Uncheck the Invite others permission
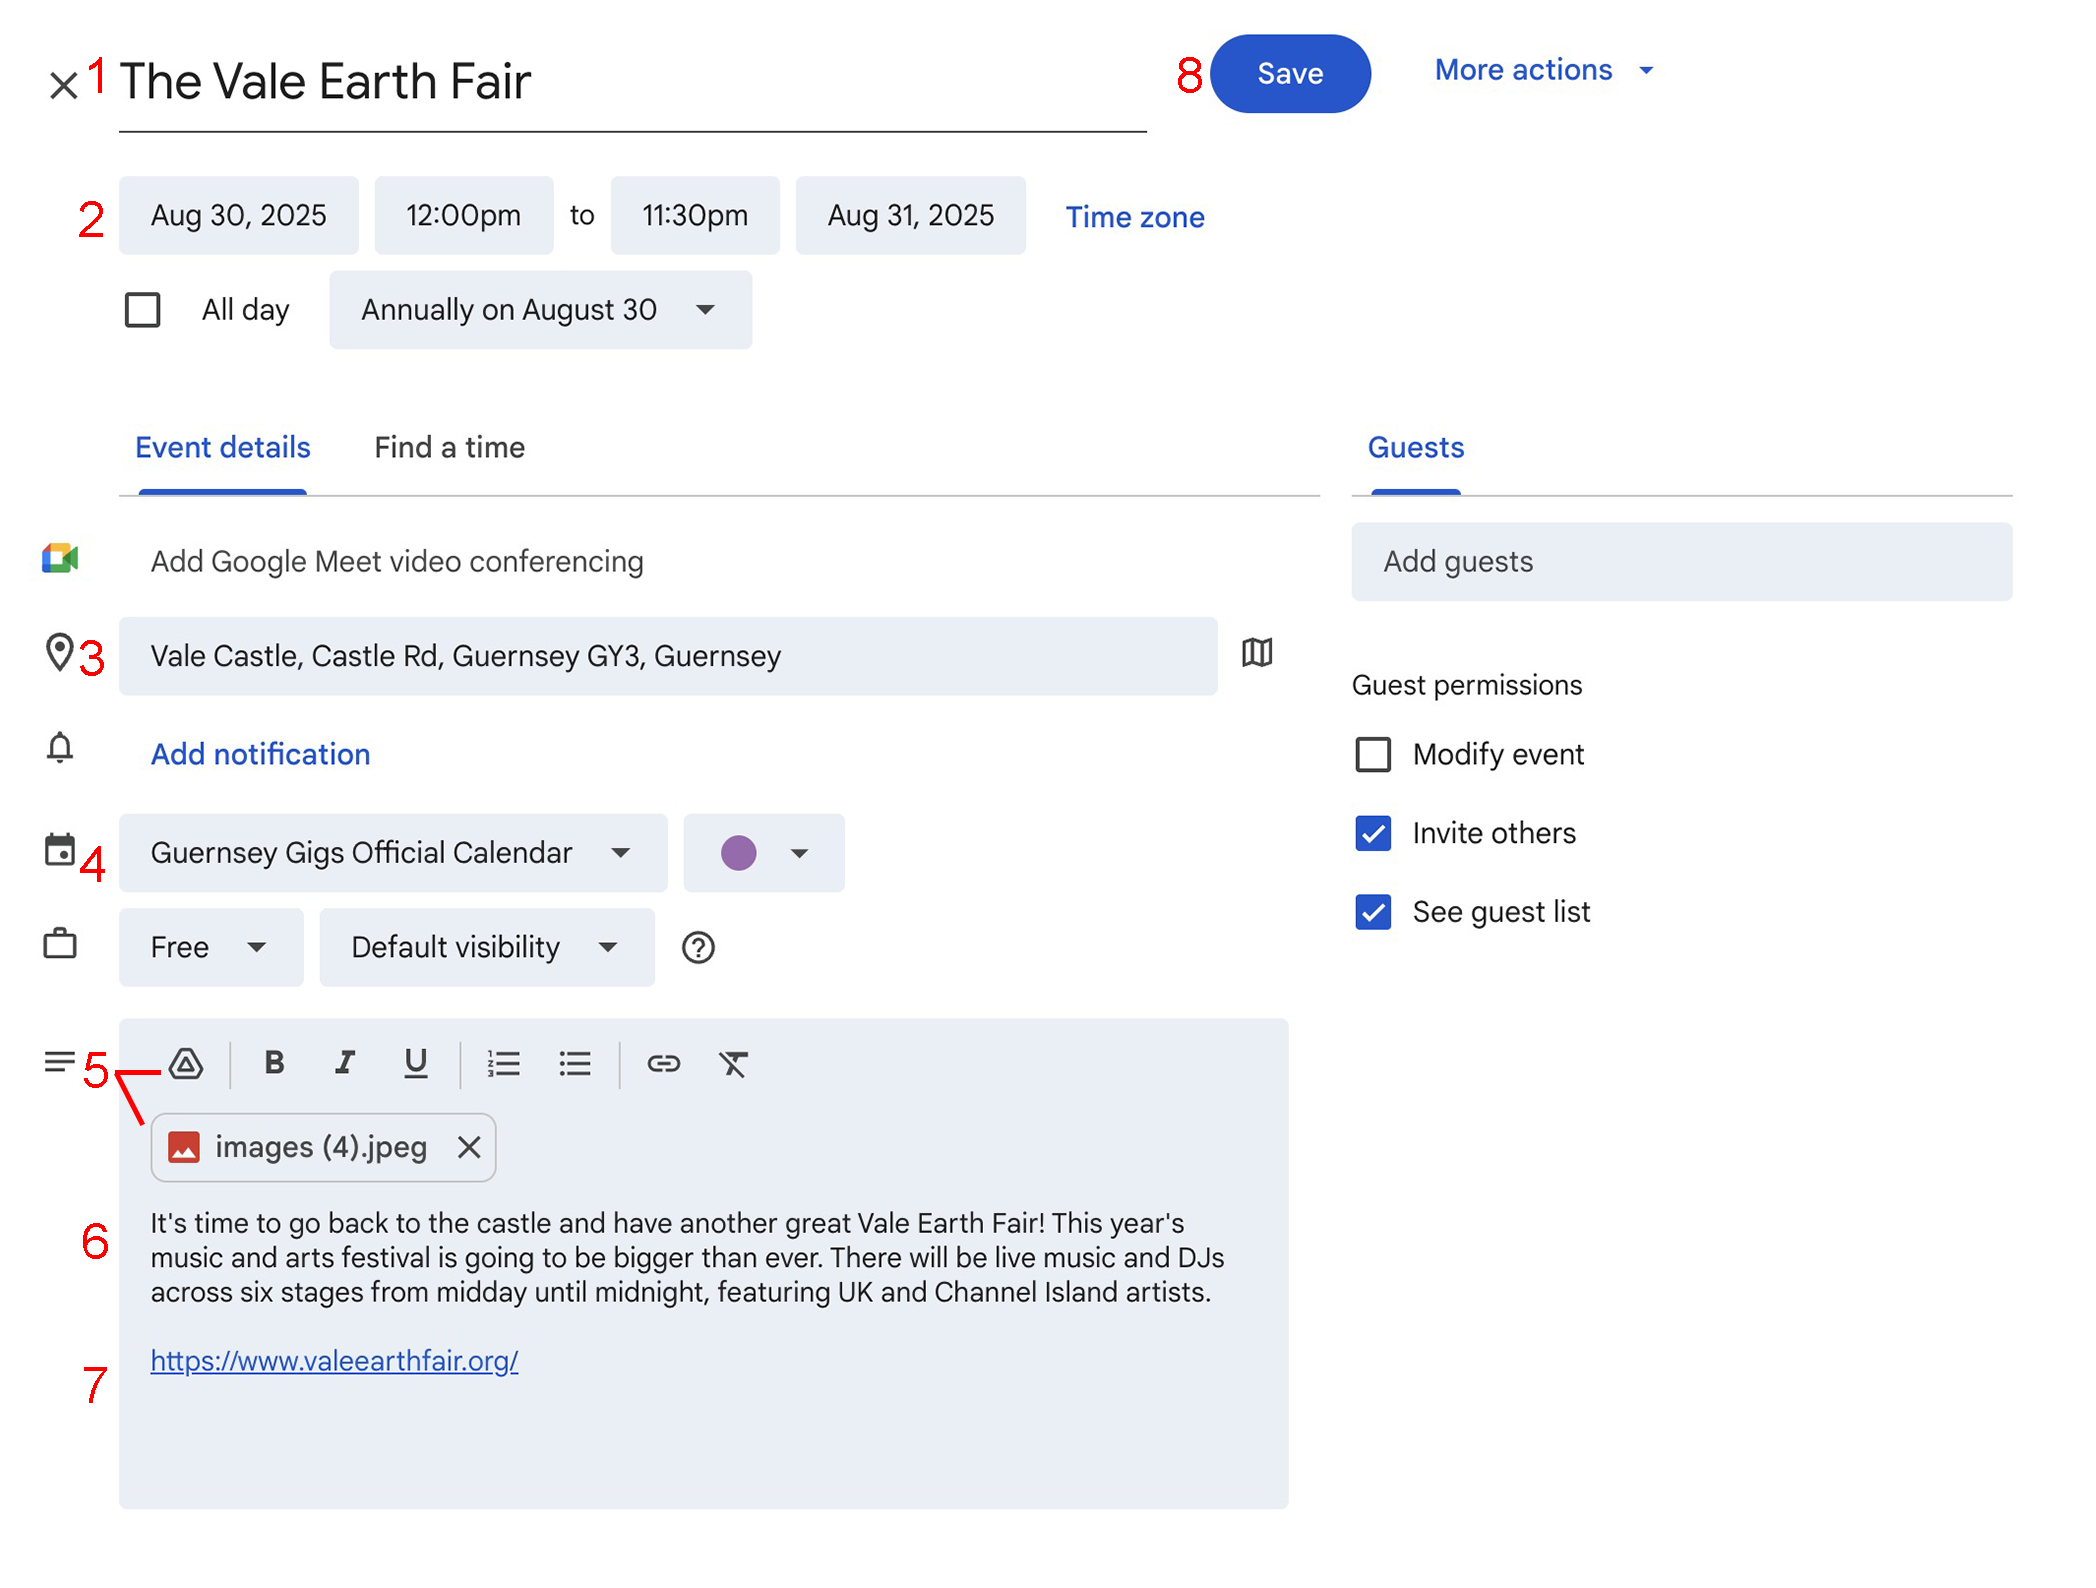 pyautogui.click(x=1373, y=833)
